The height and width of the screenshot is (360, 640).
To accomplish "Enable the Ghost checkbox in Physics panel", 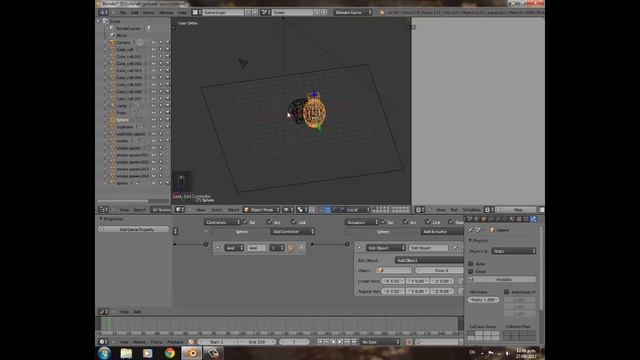I will tap(471, 271).
